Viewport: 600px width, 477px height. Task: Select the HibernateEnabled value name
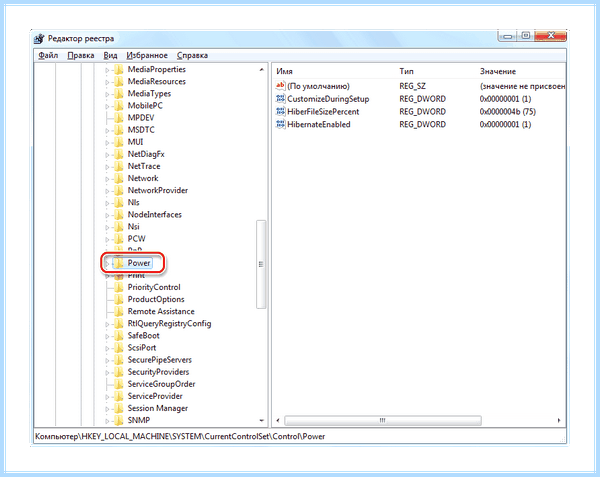click(x=319, y=124)
